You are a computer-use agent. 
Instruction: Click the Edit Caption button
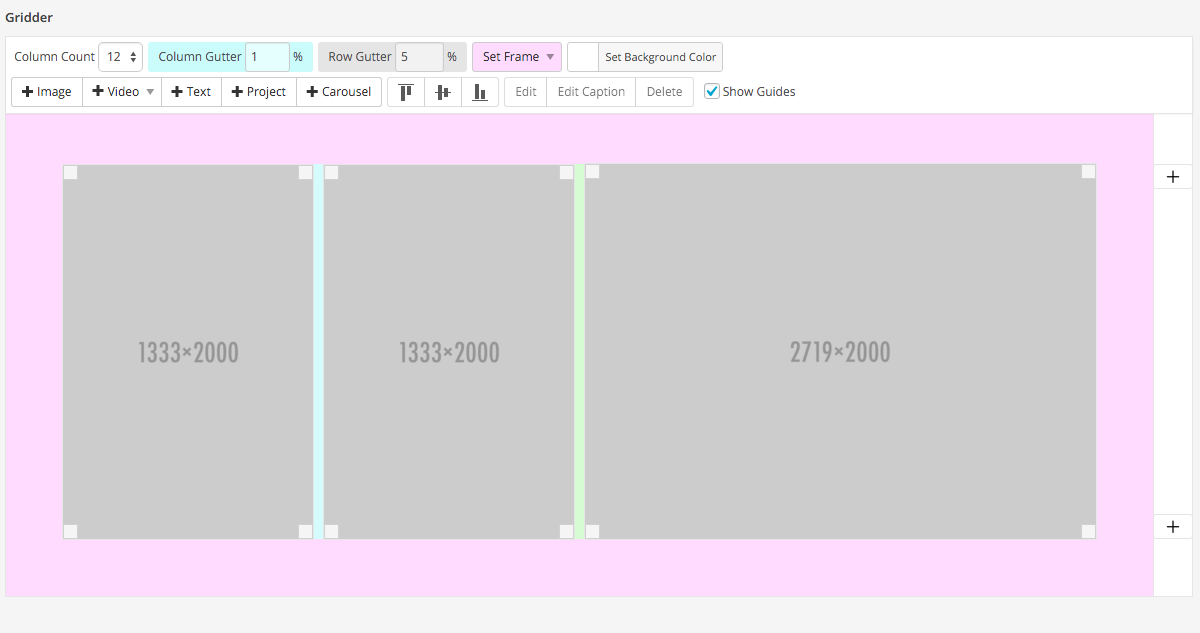(590, 91)
